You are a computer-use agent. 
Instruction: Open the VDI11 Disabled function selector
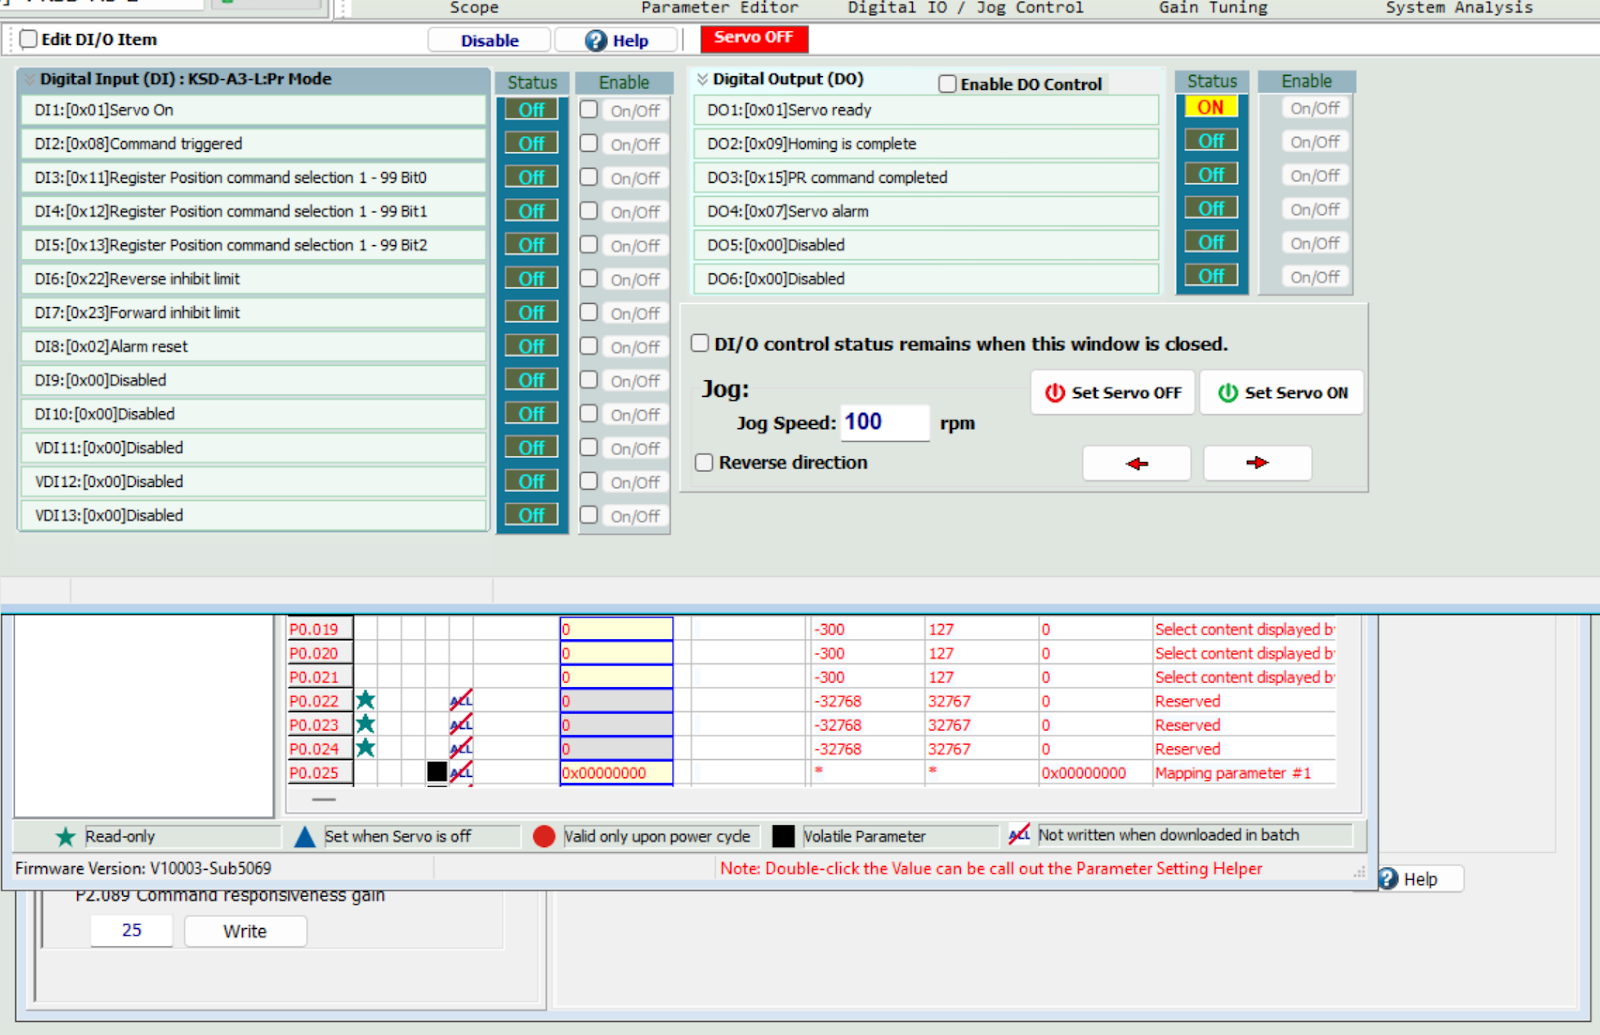[x=253, y=447]
